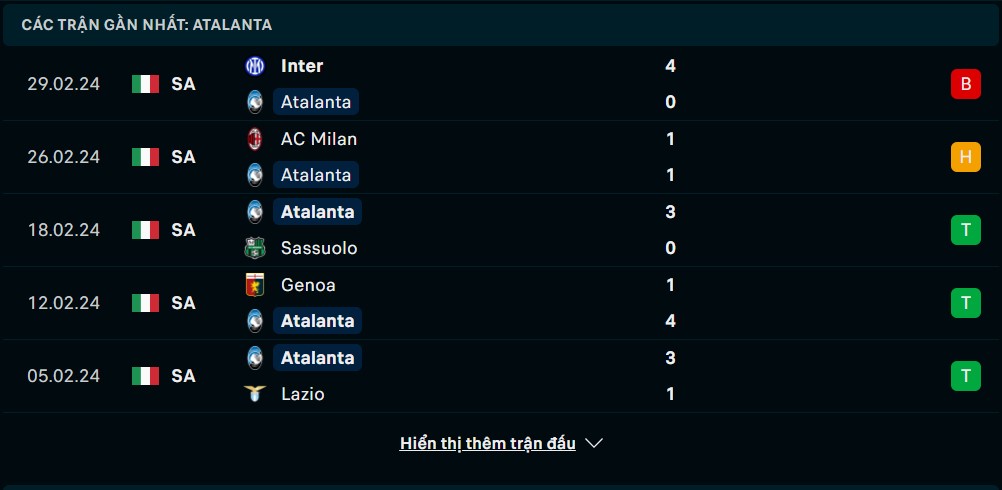Click the red B result badge

click(x=966, y=84)
